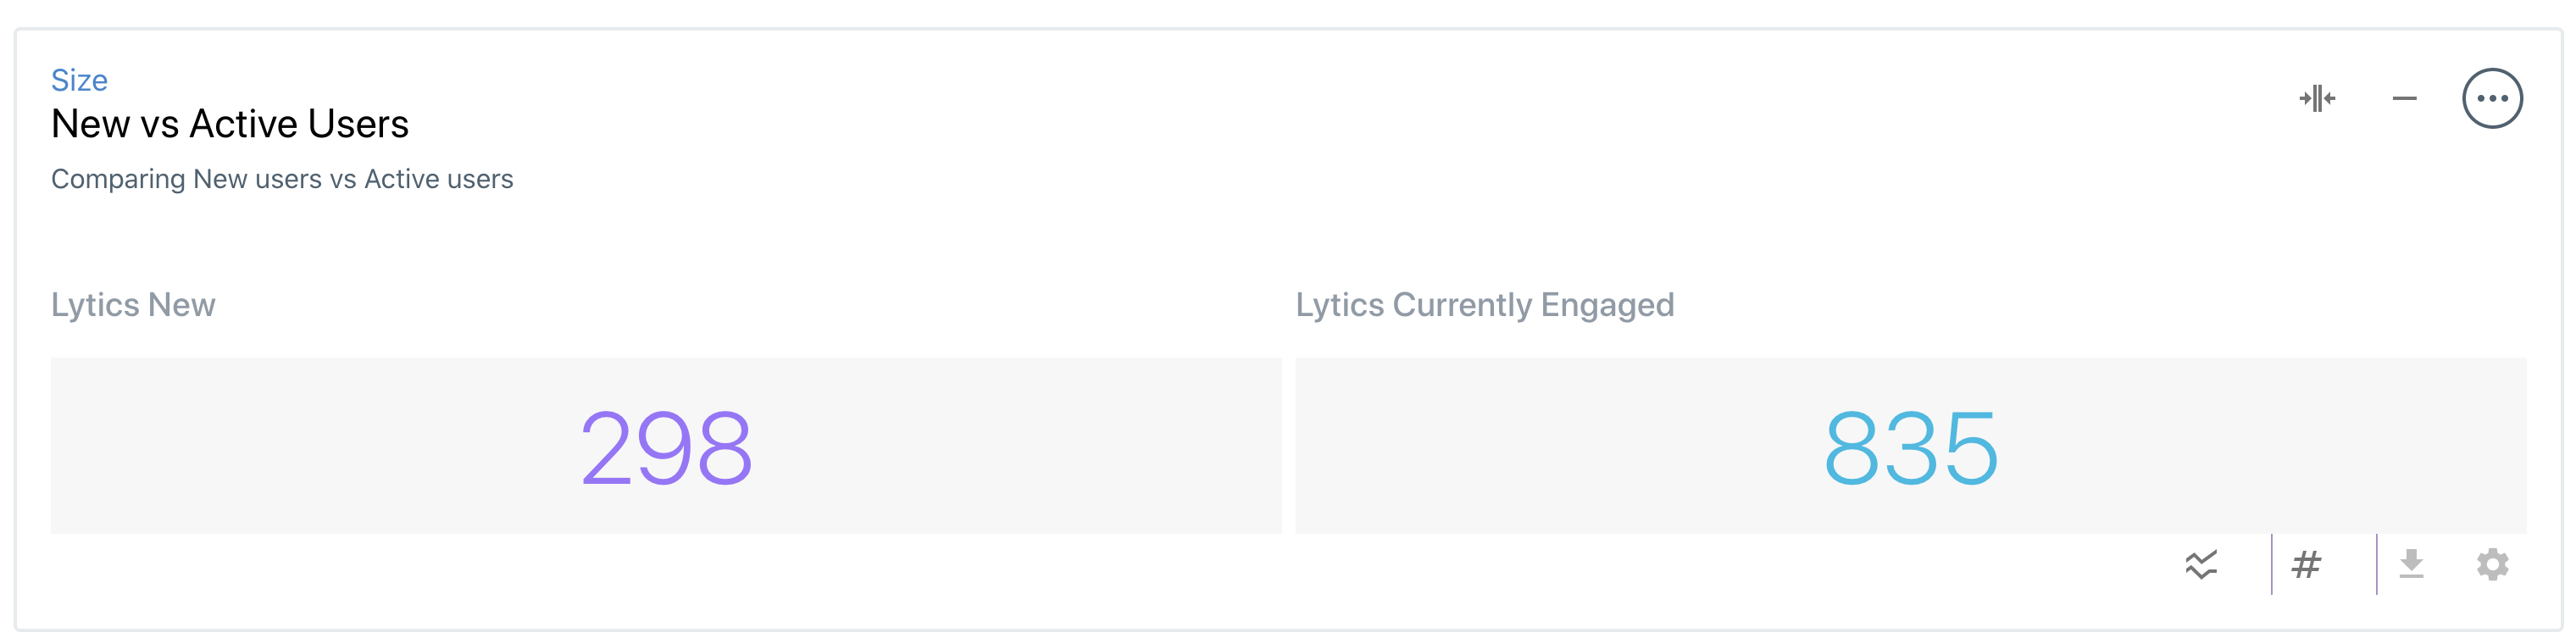This screenshot has width=2576, height=644.
Task: Select the hash number display view
Action: 2306,565
